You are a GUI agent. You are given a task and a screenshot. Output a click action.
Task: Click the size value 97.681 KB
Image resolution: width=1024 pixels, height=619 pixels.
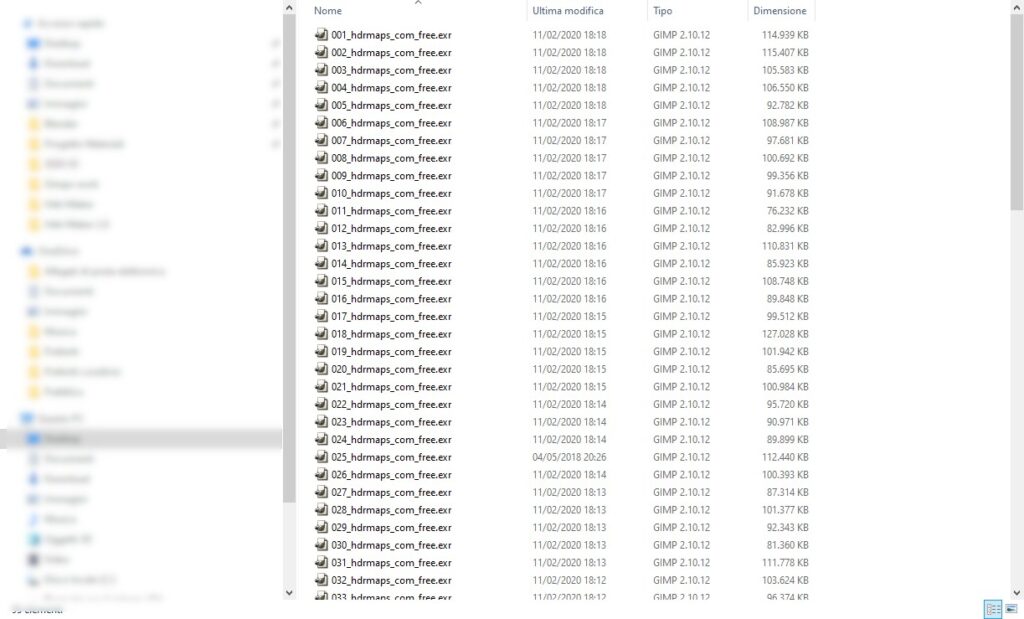(x=788, y=140)
